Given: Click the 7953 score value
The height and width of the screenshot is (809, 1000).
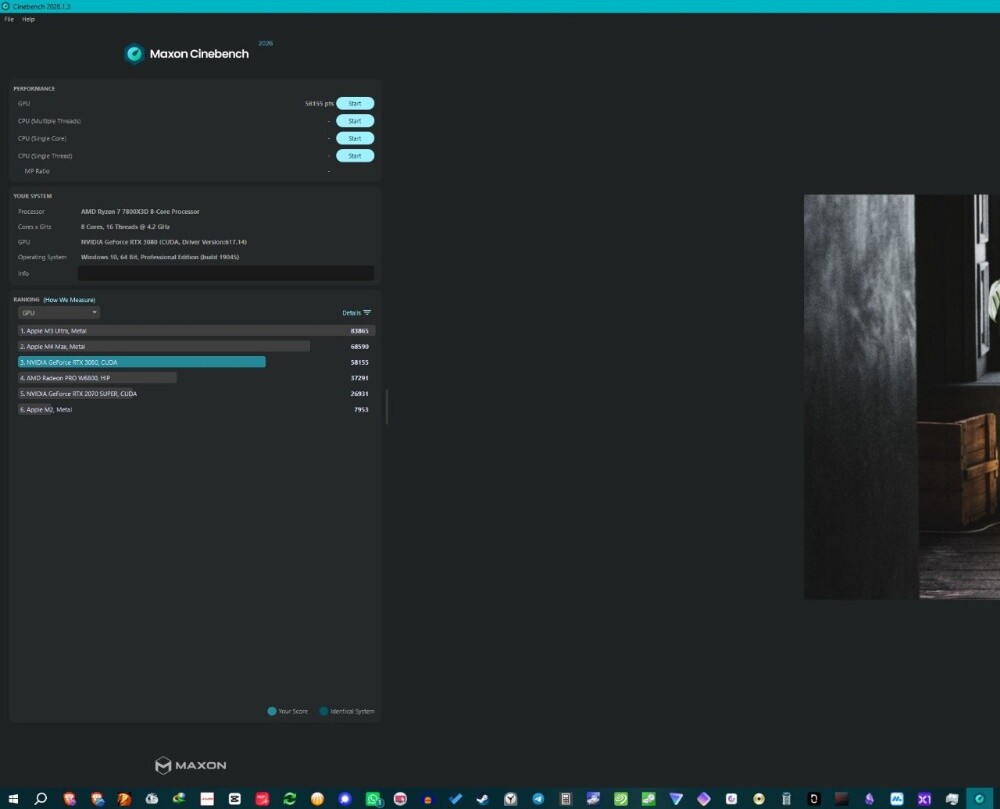Looking at the screenshot, I should (x=362, y=410).
